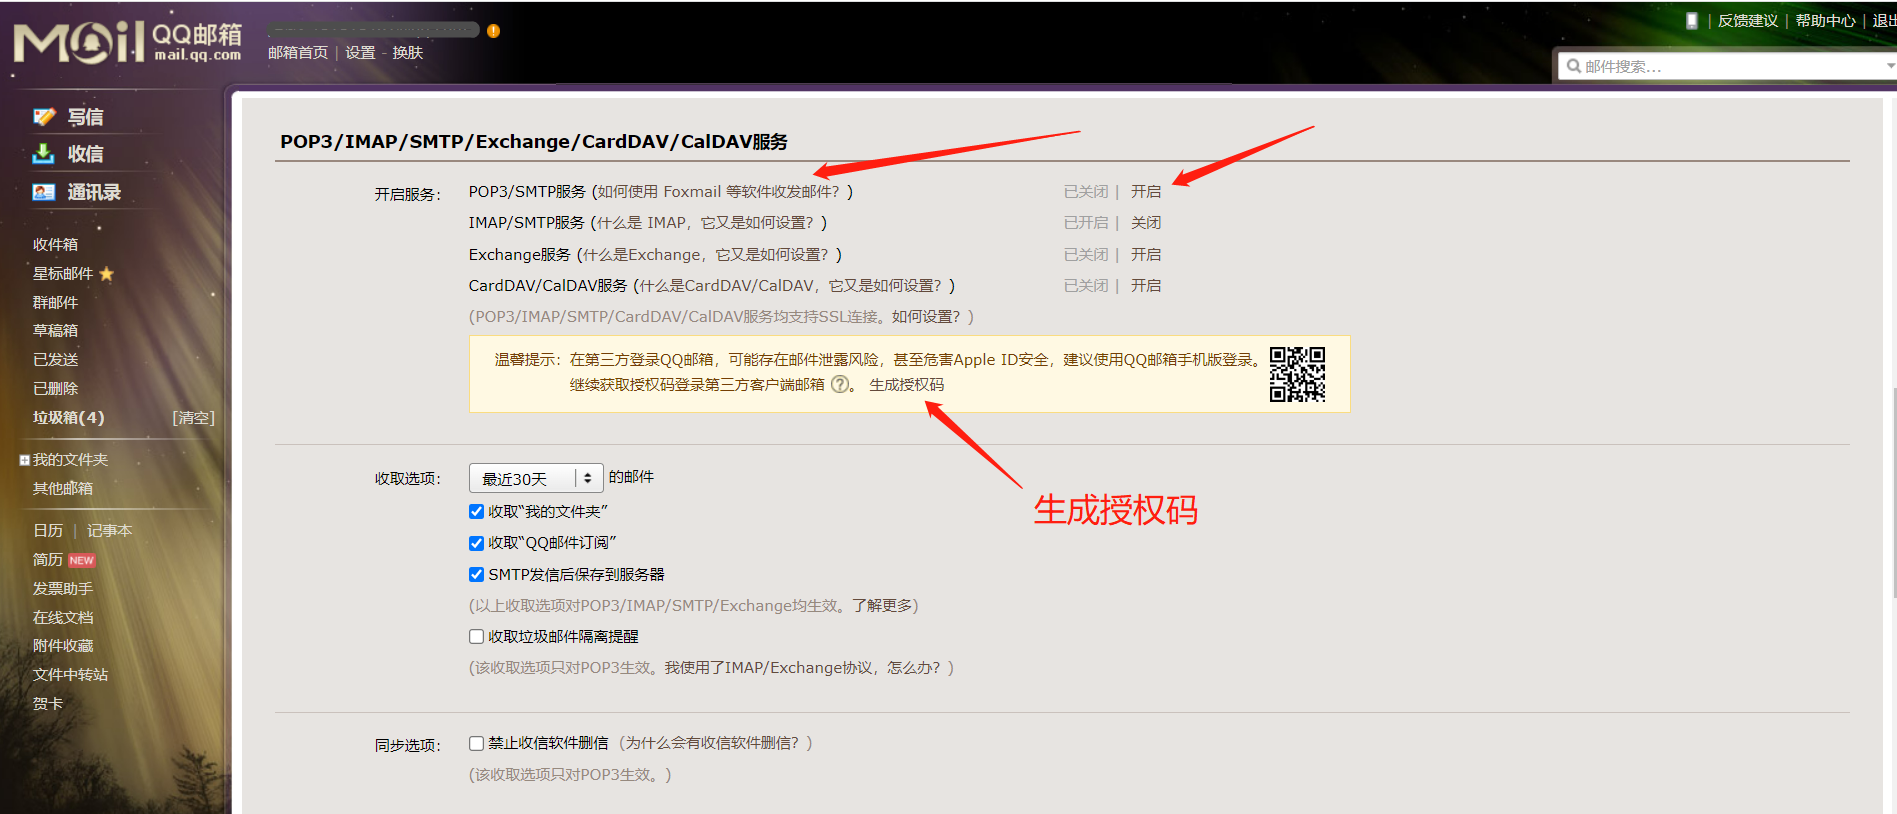Open 已删除 folder
The width and height of the screenshot is (1897, 814).
[55, 389]
